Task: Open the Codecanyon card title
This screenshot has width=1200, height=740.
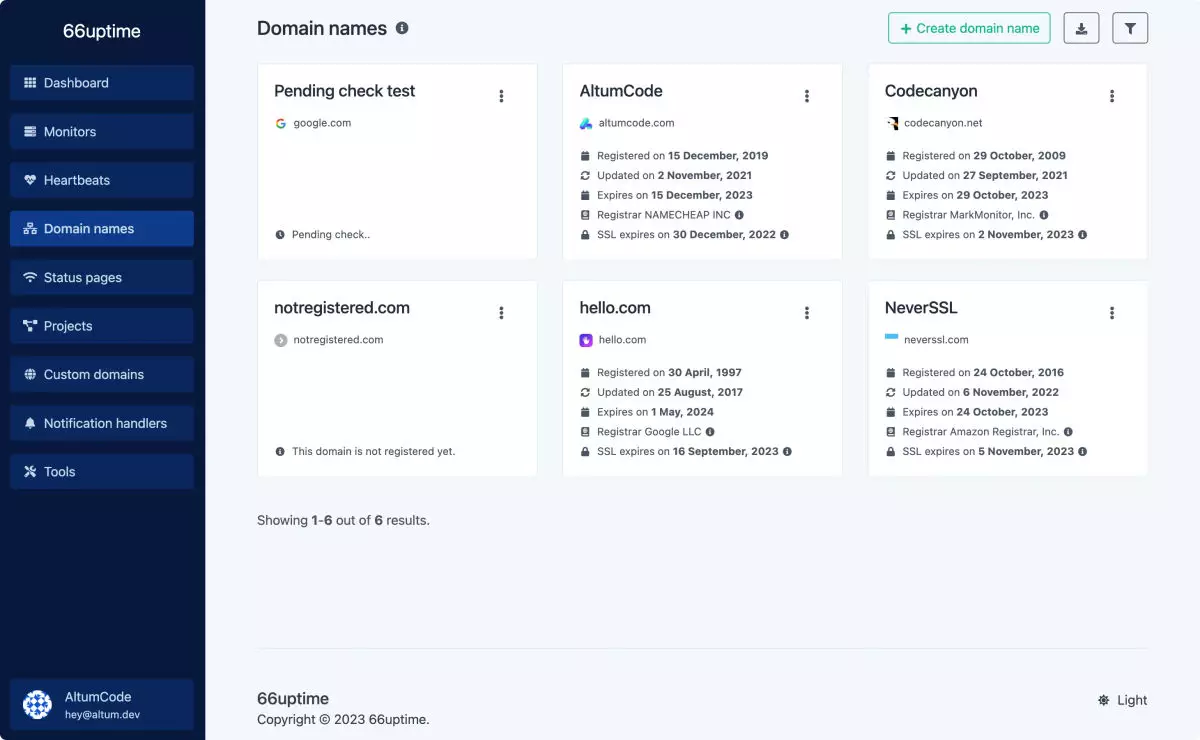Action: (x=931, y=91)
